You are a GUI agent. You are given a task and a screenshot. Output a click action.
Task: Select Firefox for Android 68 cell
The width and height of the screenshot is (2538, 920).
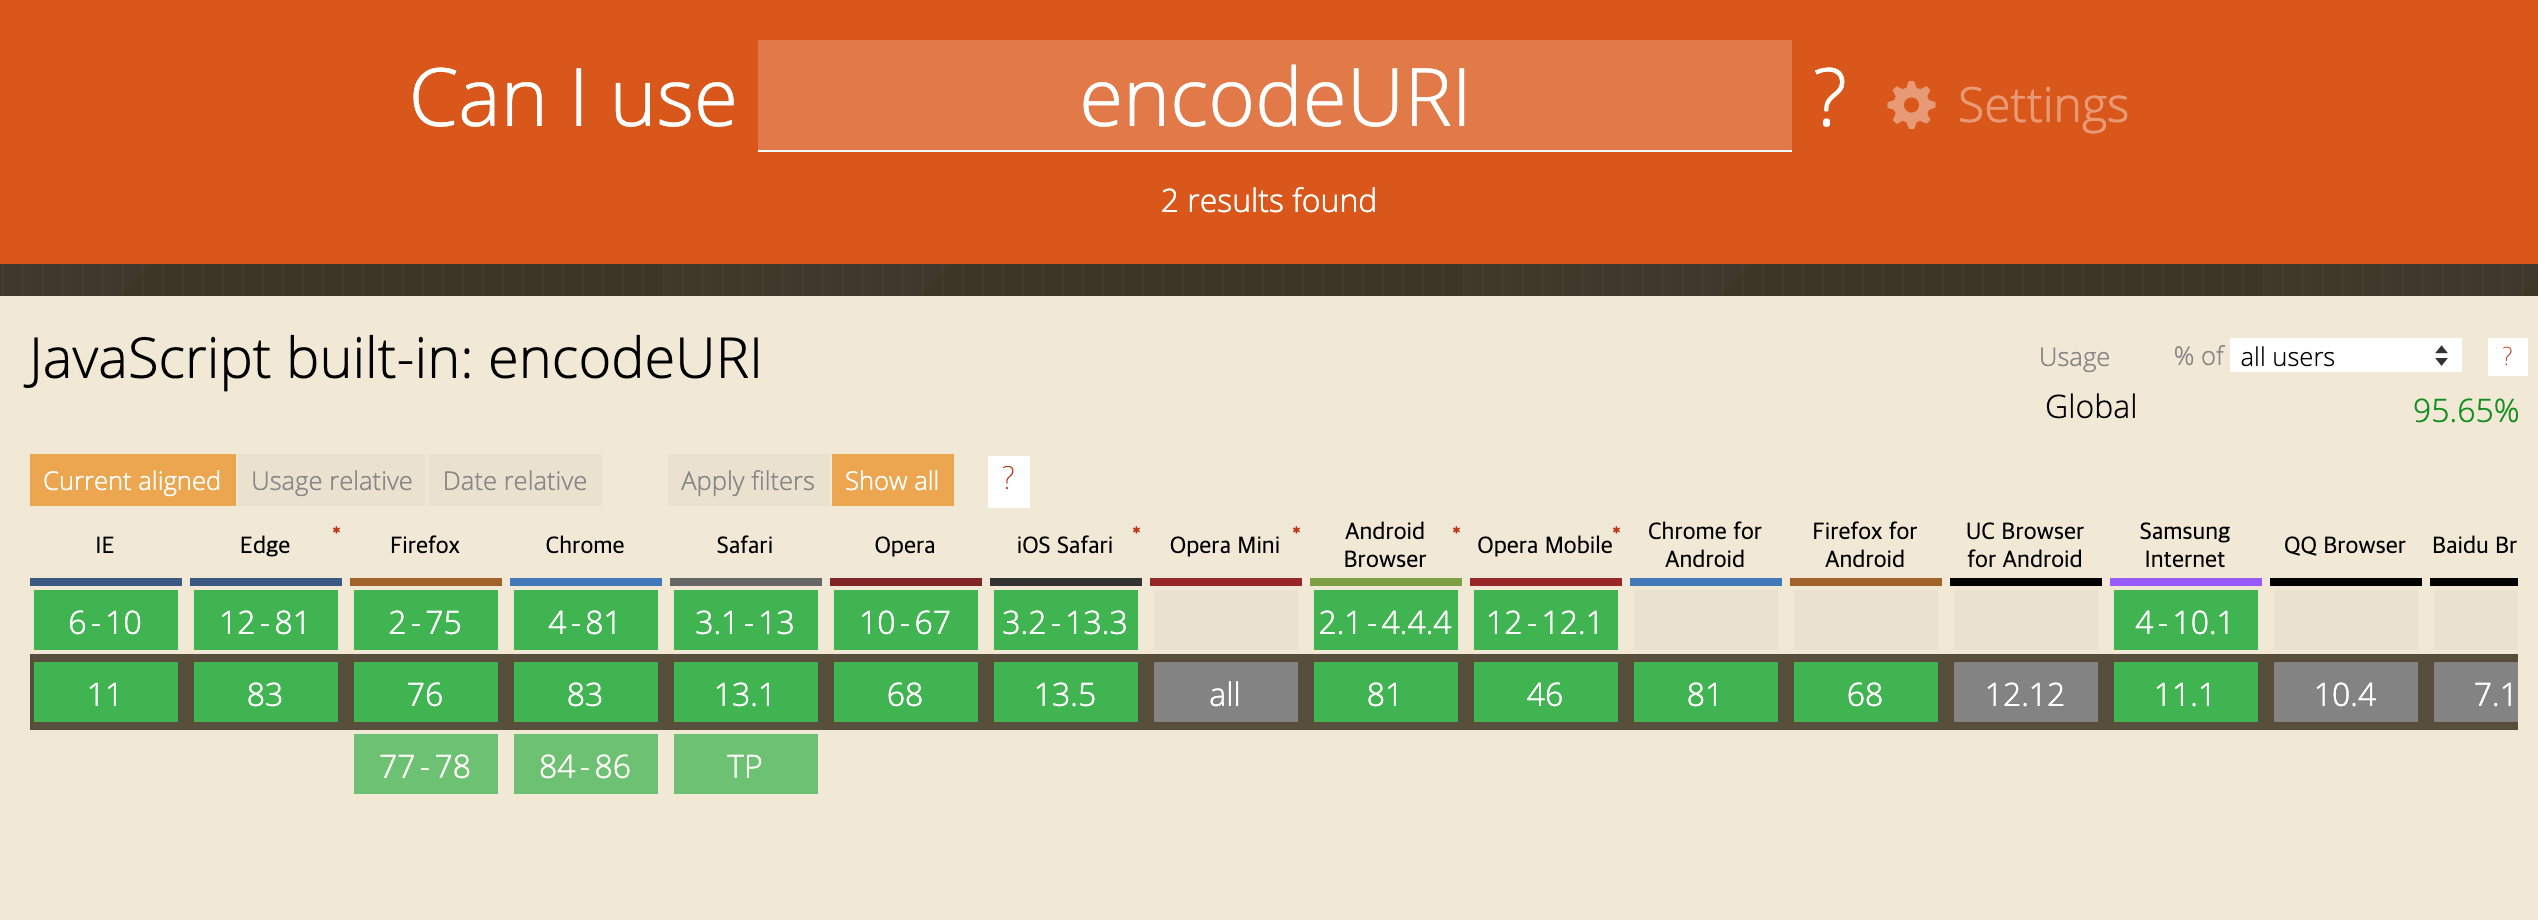click(1866, 692)
